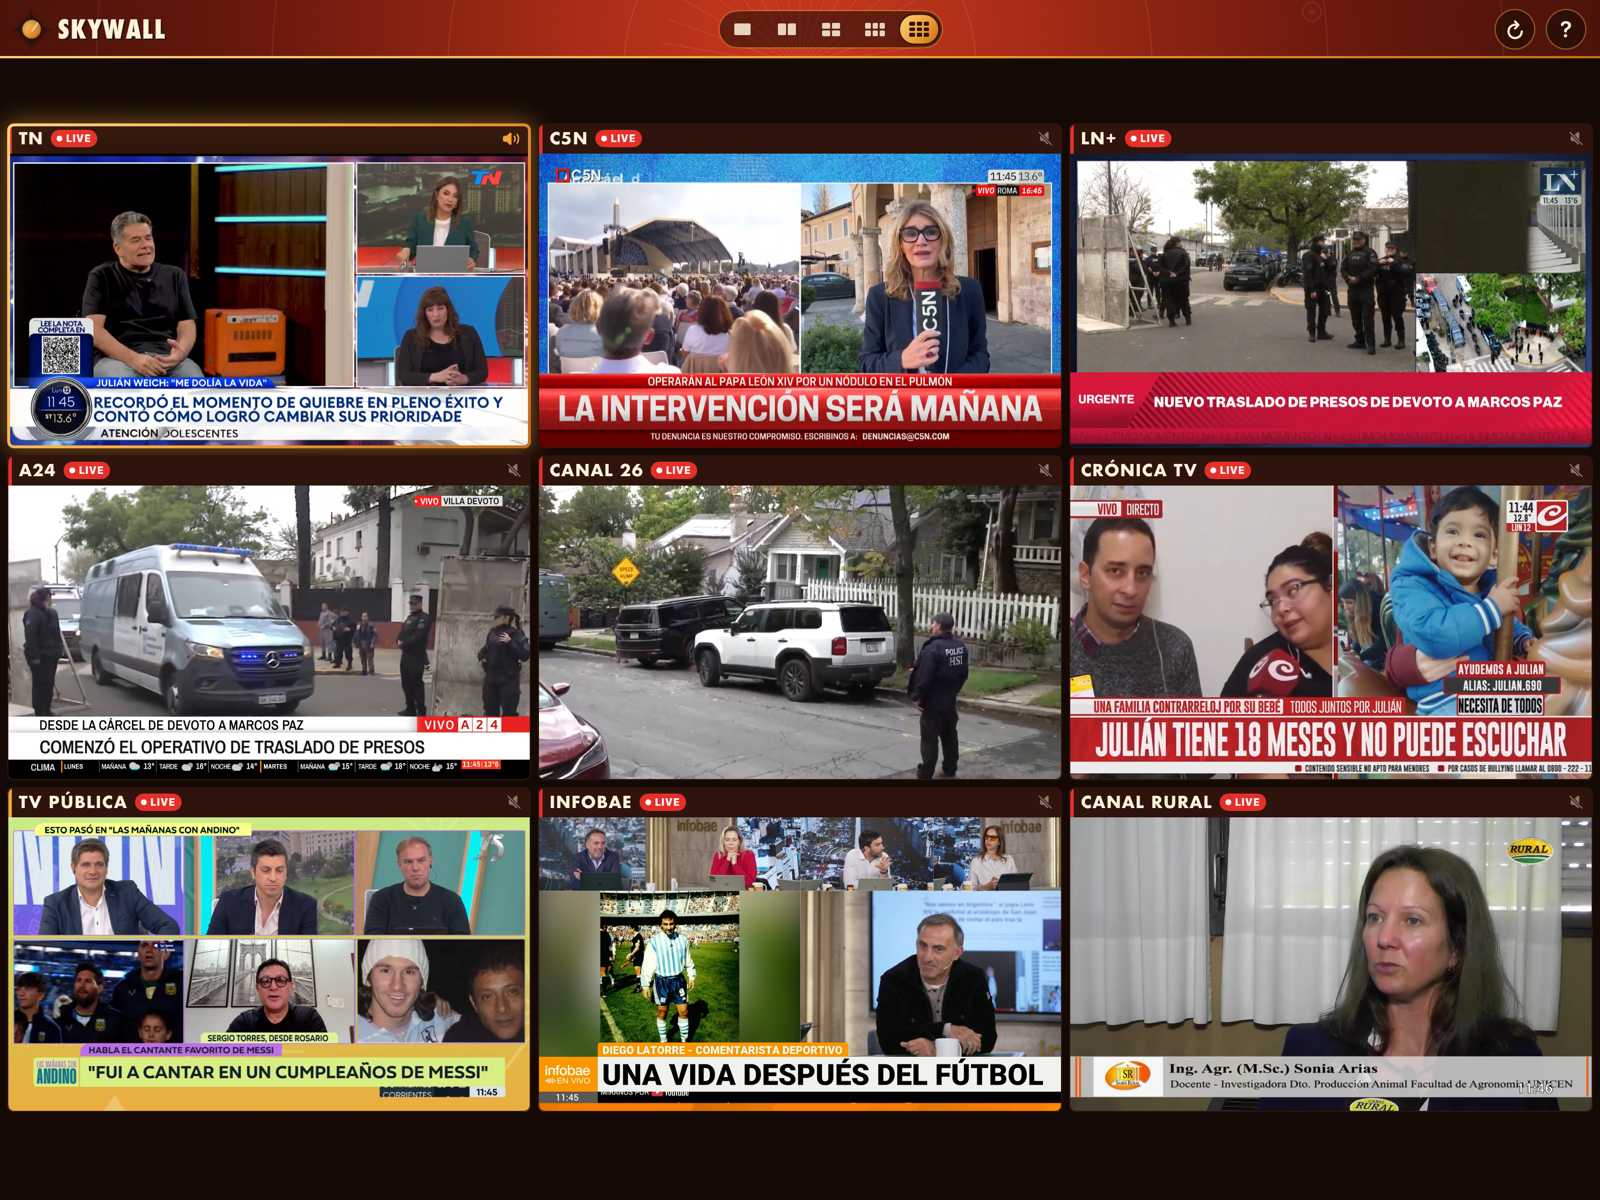Screen dimensions: 1600x1200
Task: Click the LIVE badge next to INFOBAE
Action: (x=663, y=802)
